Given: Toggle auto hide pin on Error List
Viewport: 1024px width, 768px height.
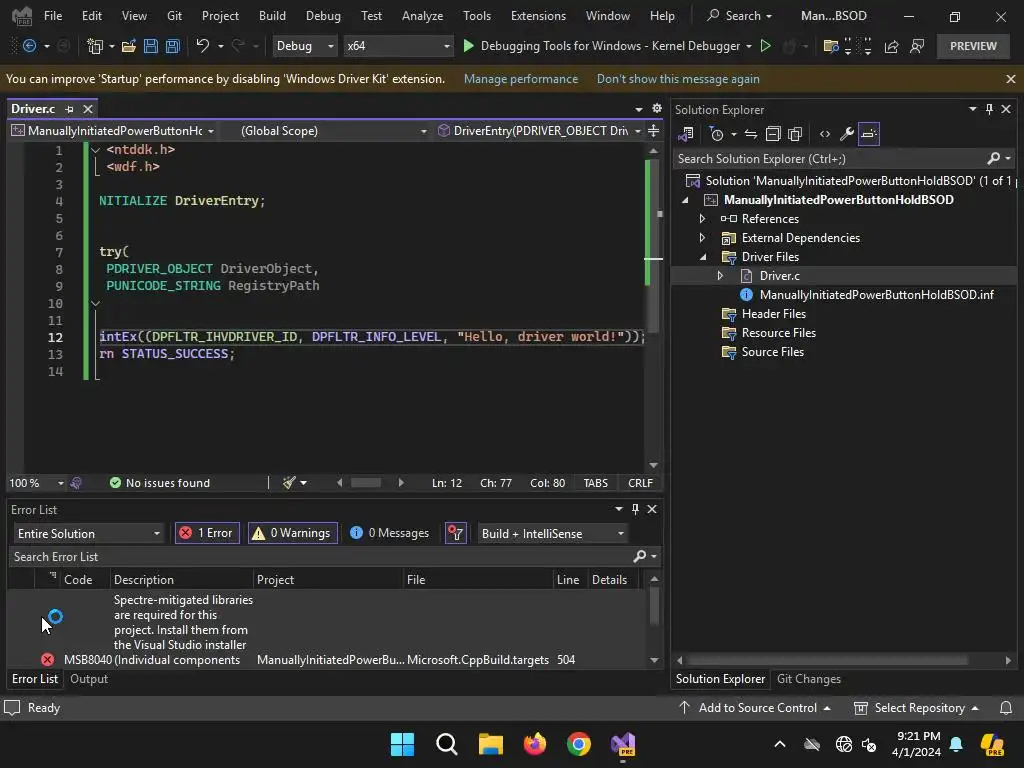Looking at the screenshot, I should tap(635, 509).
